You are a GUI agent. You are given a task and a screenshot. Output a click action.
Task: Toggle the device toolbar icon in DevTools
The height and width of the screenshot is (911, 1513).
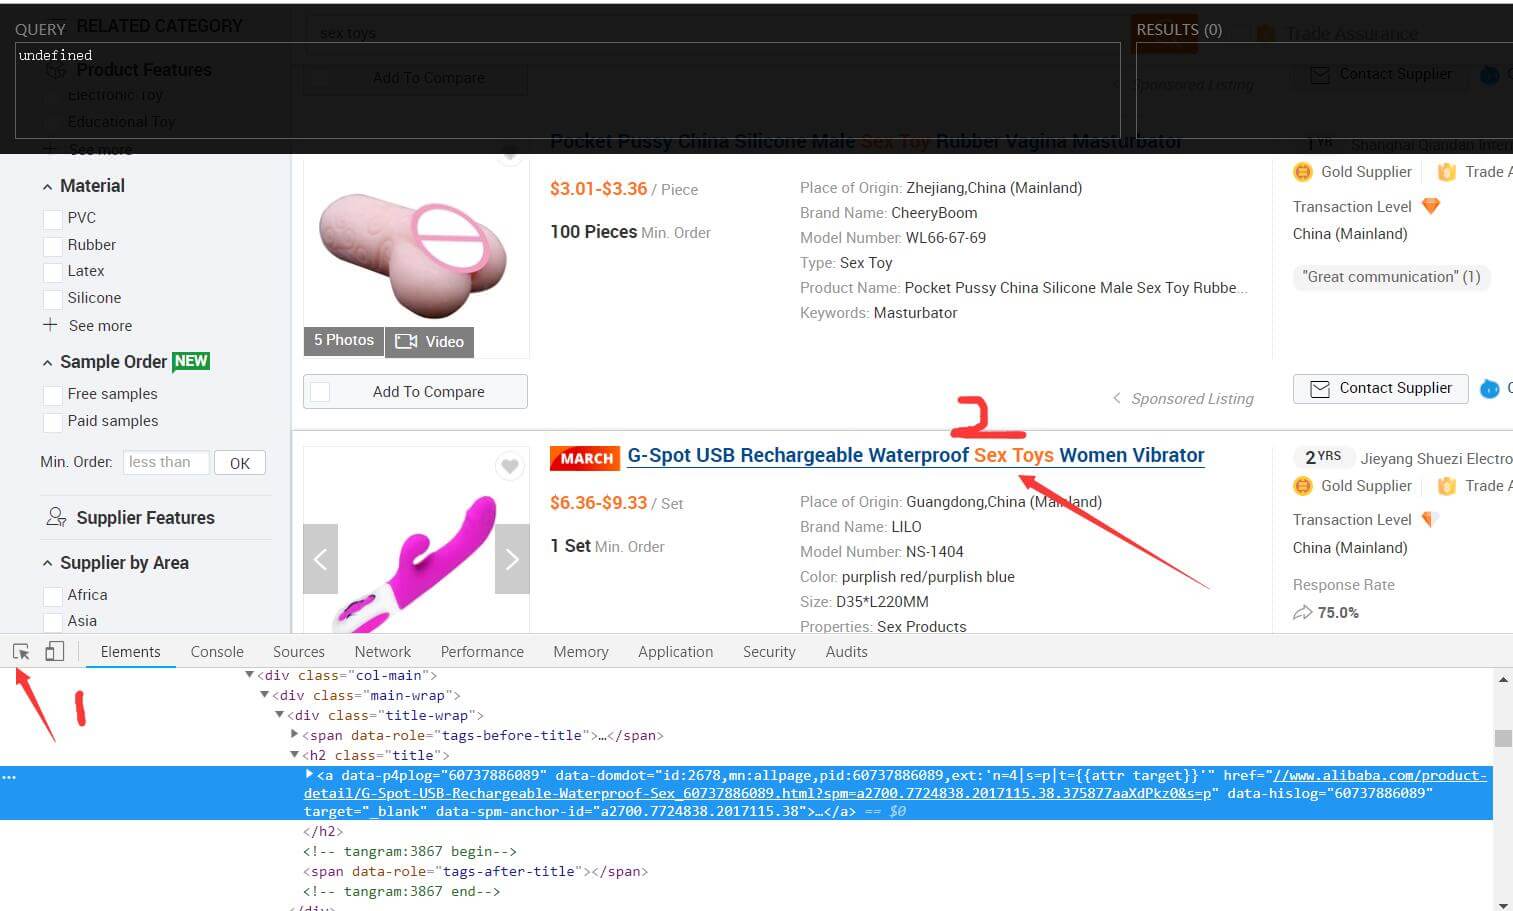(54, 652)
